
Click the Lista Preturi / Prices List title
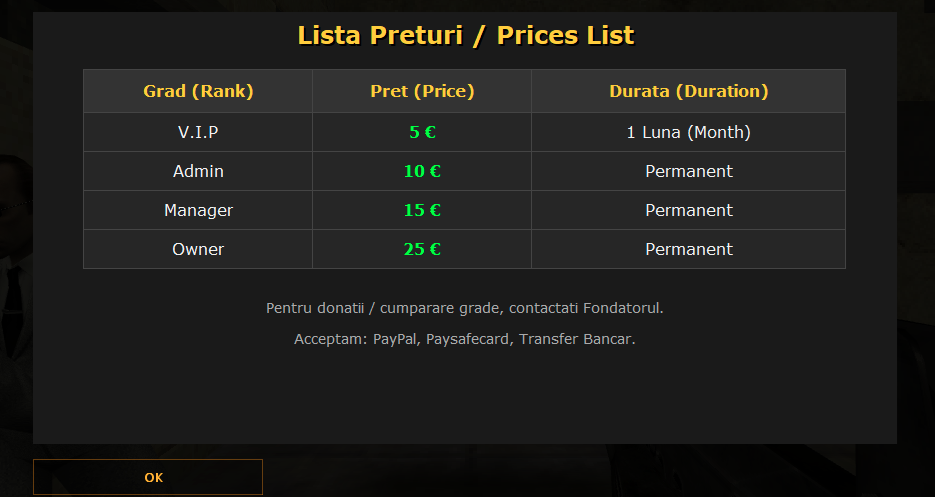(x=466, y=35)
